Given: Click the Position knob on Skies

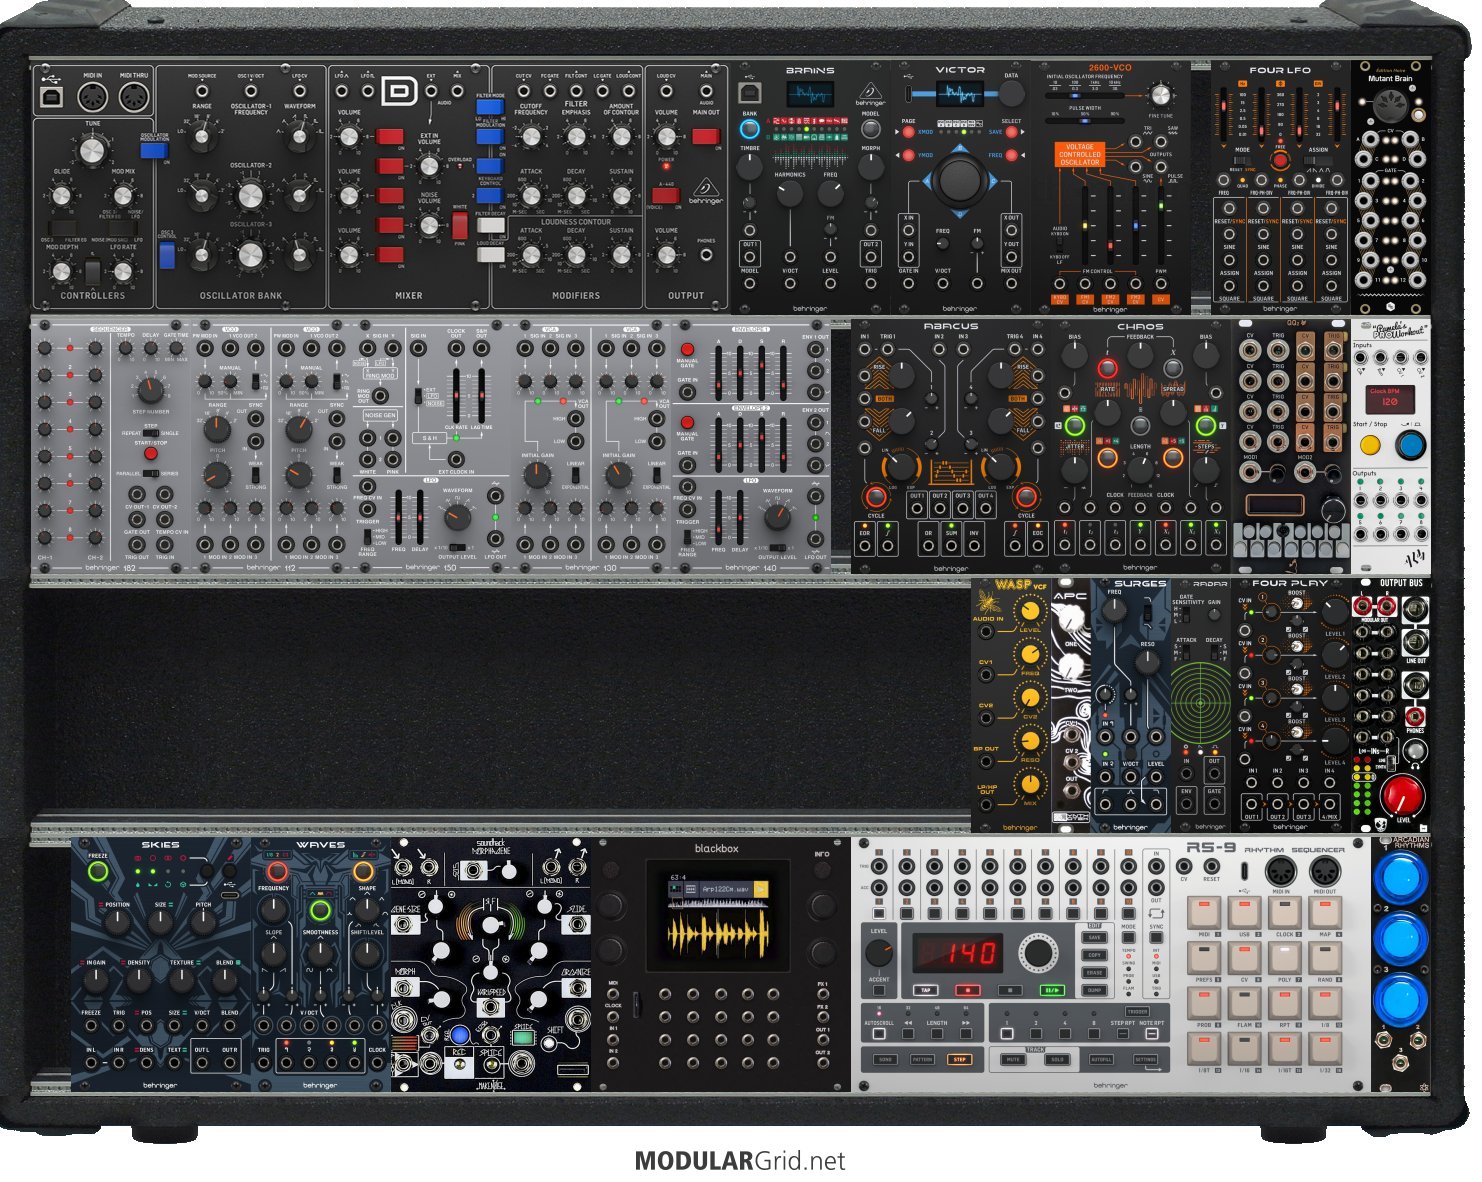Looking at the screenshot, I should [x=117, y=922].
